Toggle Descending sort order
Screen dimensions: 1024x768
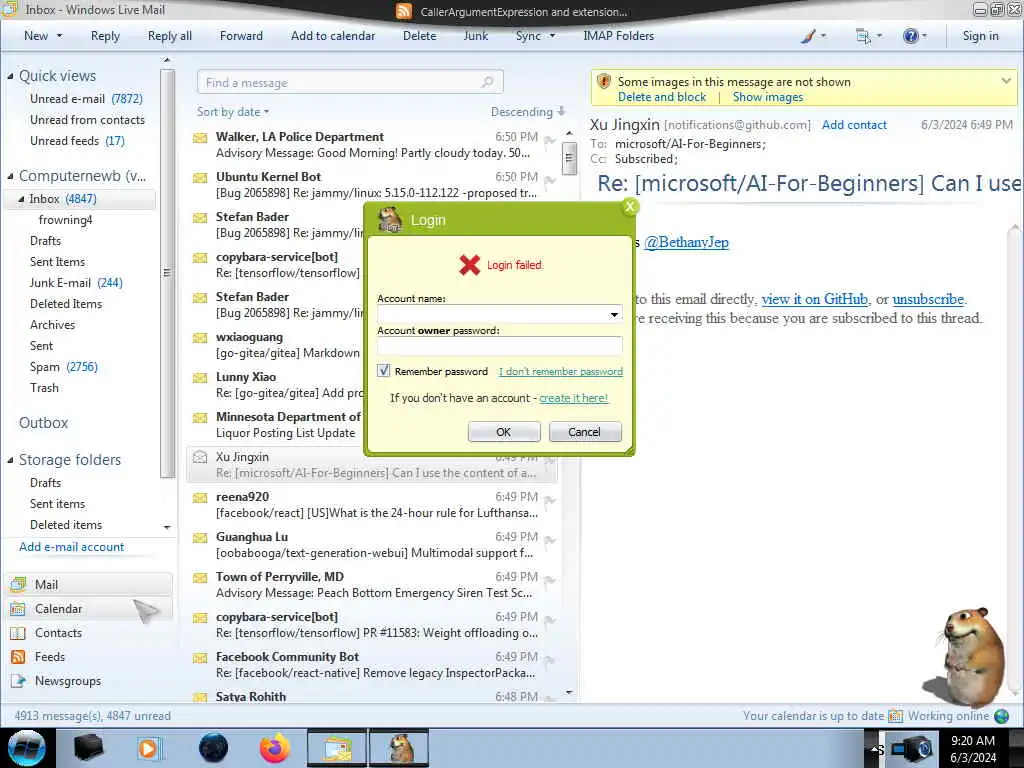(528, 112)
